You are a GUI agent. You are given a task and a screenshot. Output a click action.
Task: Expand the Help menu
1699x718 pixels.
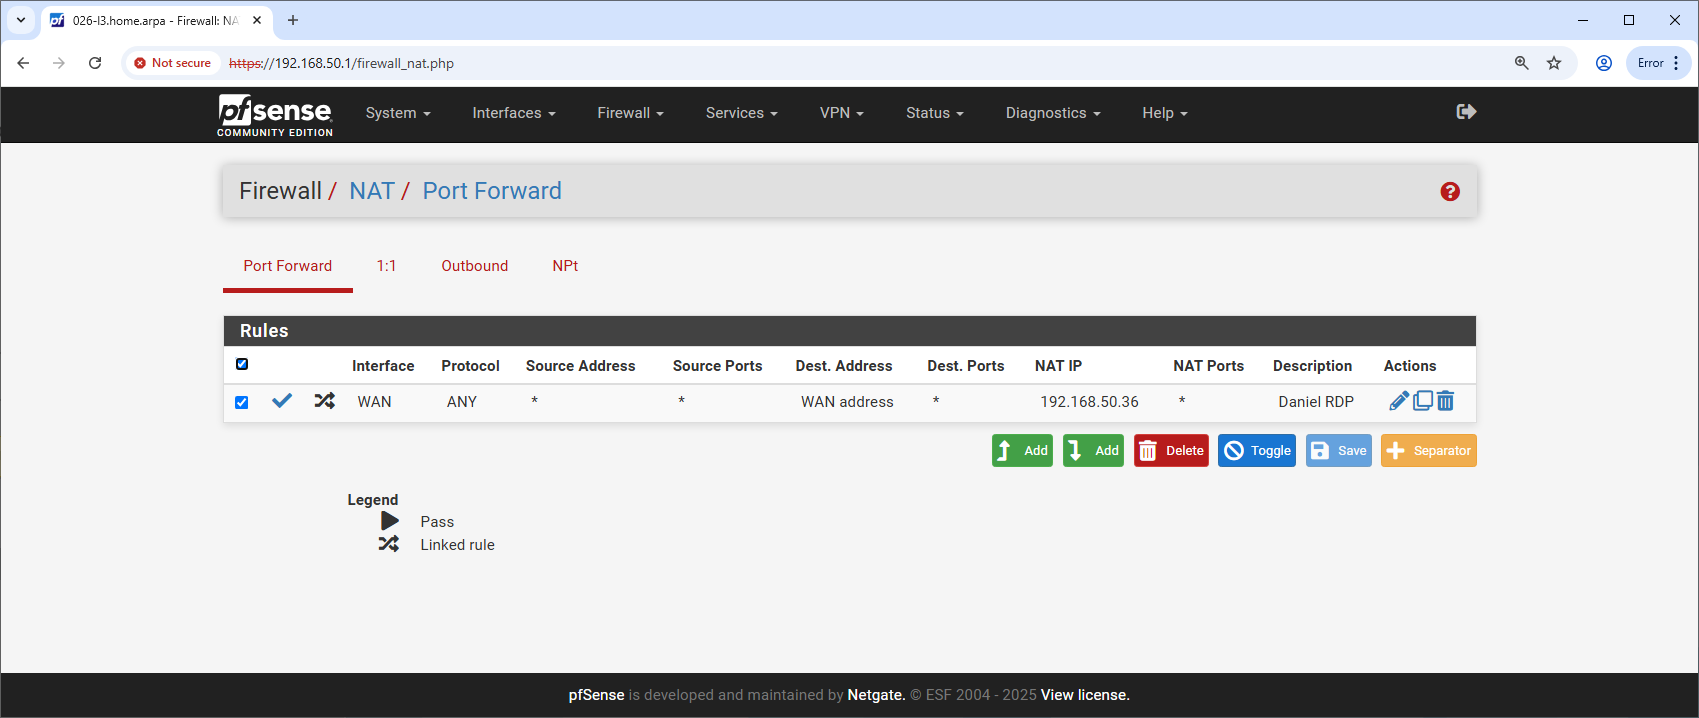(1165, 113)
